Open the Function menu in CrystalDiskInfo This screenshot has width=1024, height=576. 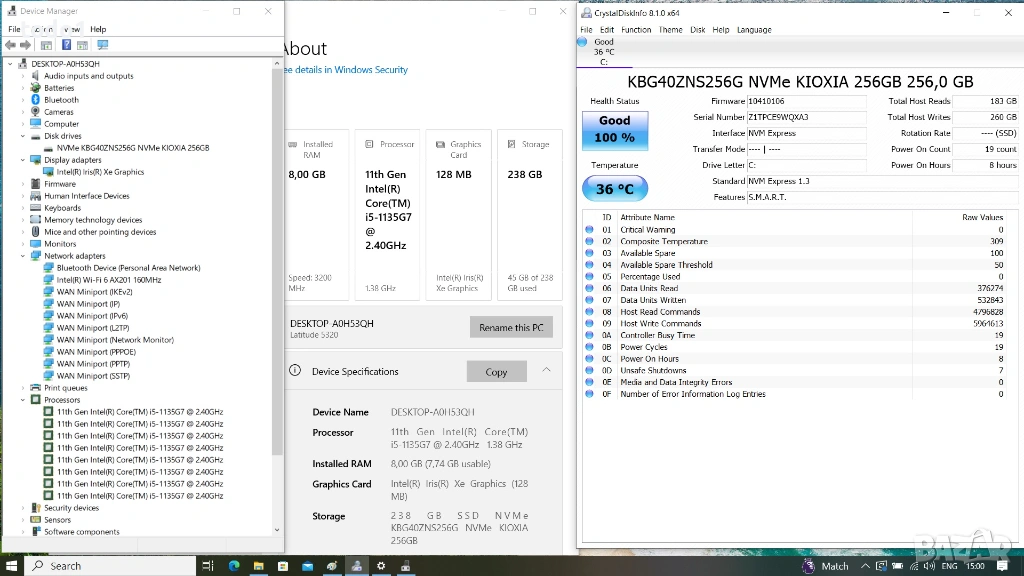(636, 30)
